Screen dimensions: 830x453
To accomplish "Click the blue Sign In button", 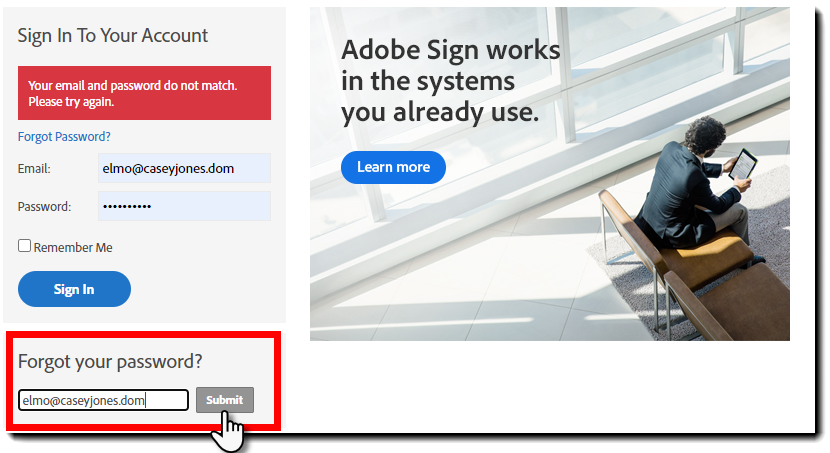I will point(74,289).
